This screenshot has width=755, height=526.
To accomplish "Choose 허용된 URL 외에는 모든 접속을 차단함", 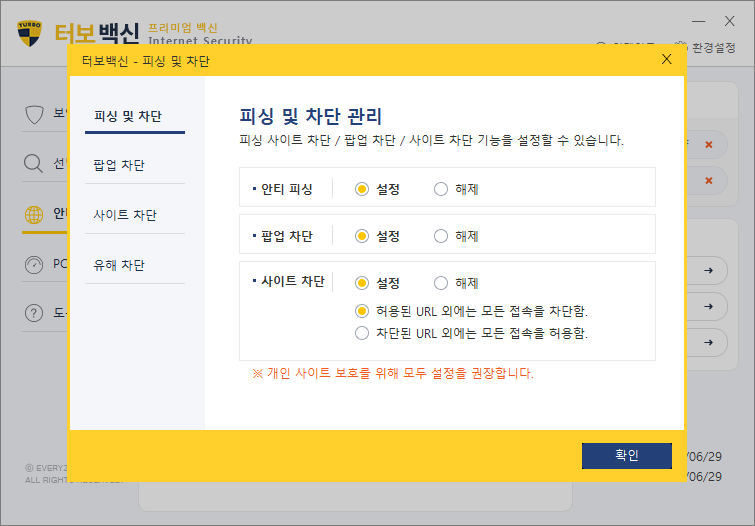I will coord(362,311).
